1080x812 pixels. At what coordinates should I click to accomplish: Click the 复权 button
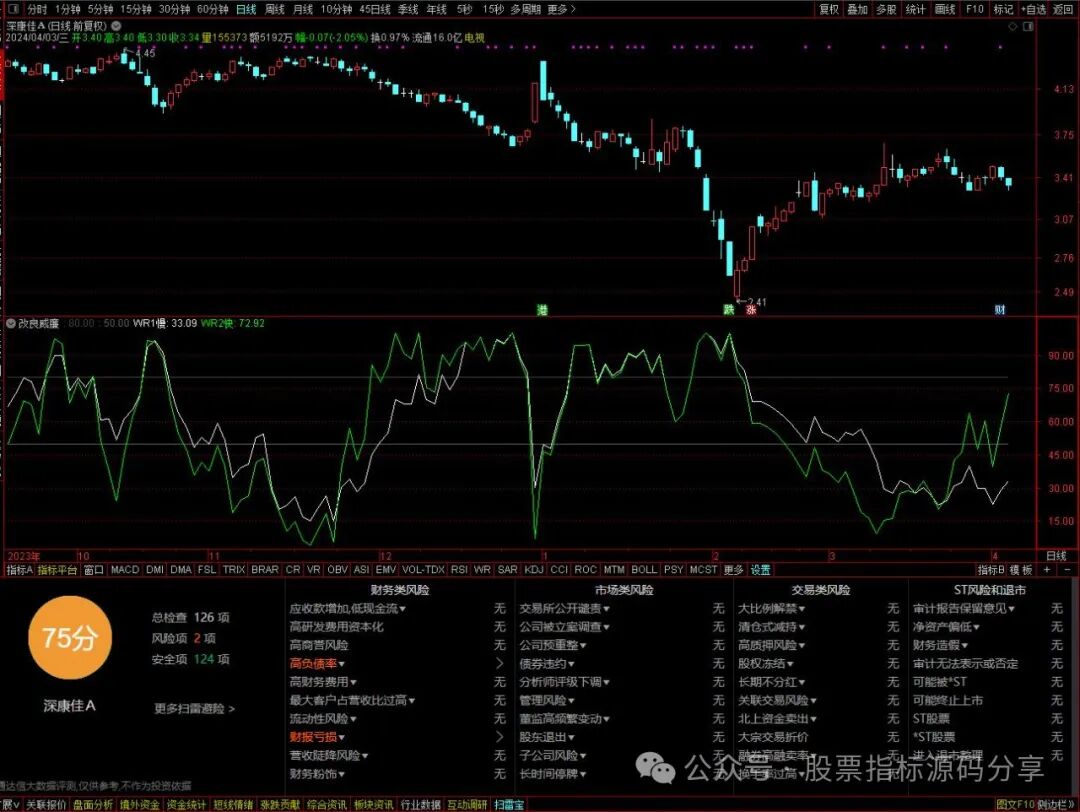(829, 9)
